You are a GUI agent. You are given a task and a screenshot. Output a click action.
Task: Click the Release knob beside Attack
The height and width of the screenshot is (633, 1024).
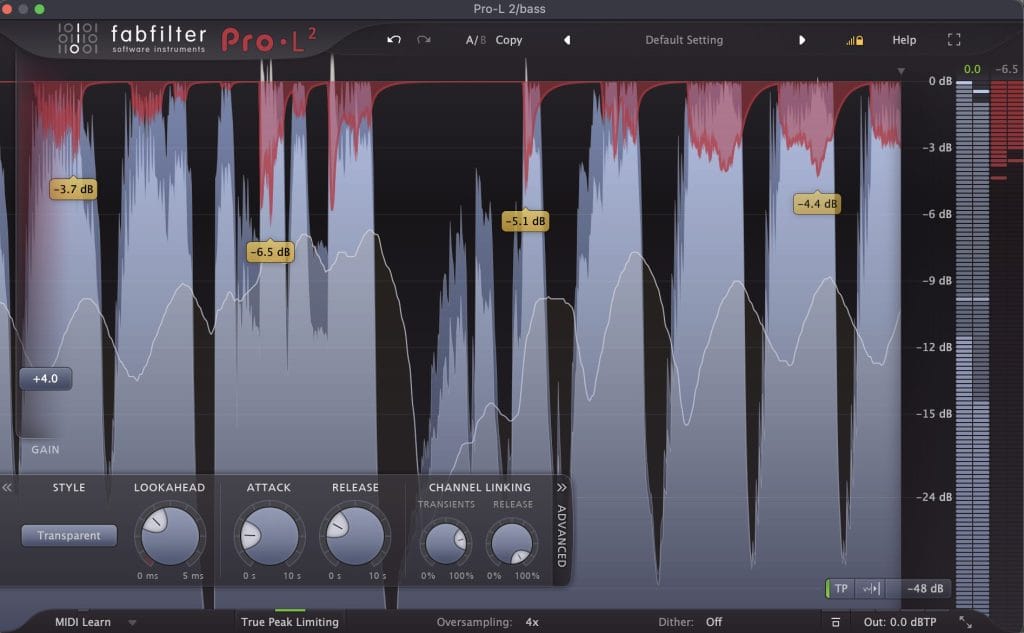point(355,536)
